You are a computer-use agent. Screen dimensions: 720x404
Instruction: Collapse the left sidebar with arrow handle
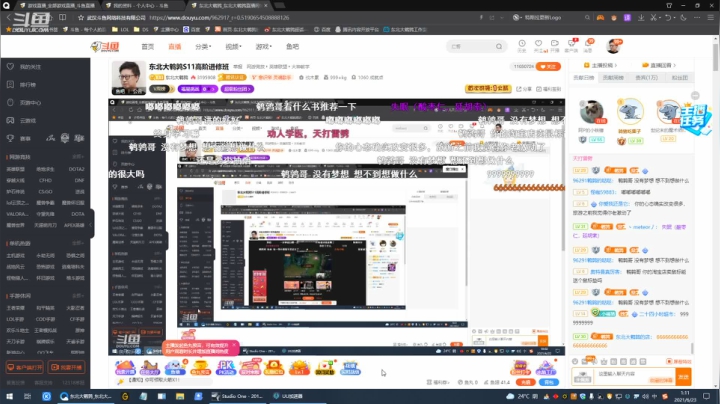coord(91,224)
